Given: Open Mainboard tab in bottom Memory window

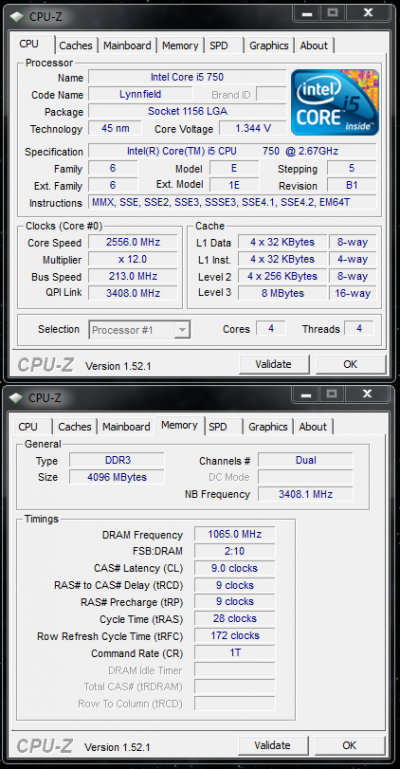Looking at the screenshot, I should tap(126, 427).
